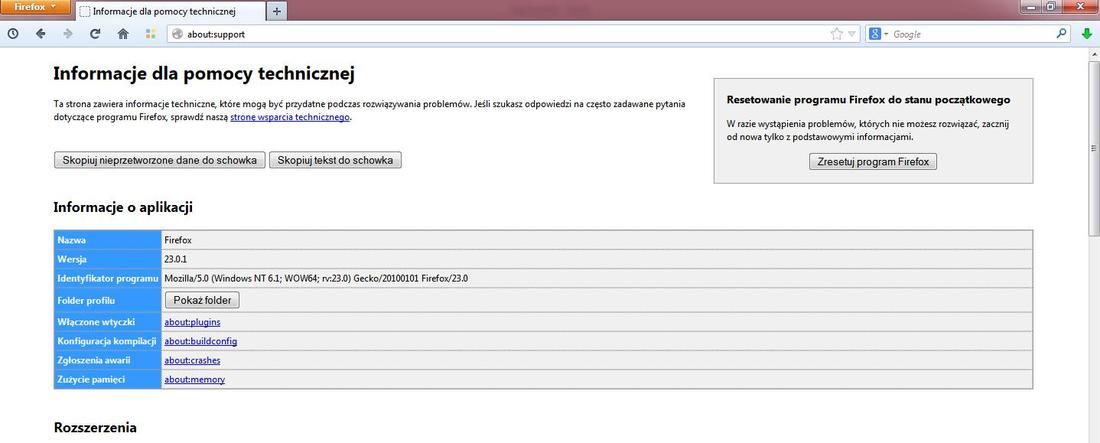Open the stronę wsparcia technicznego link

pyautogui.click(x=290, y=118)
